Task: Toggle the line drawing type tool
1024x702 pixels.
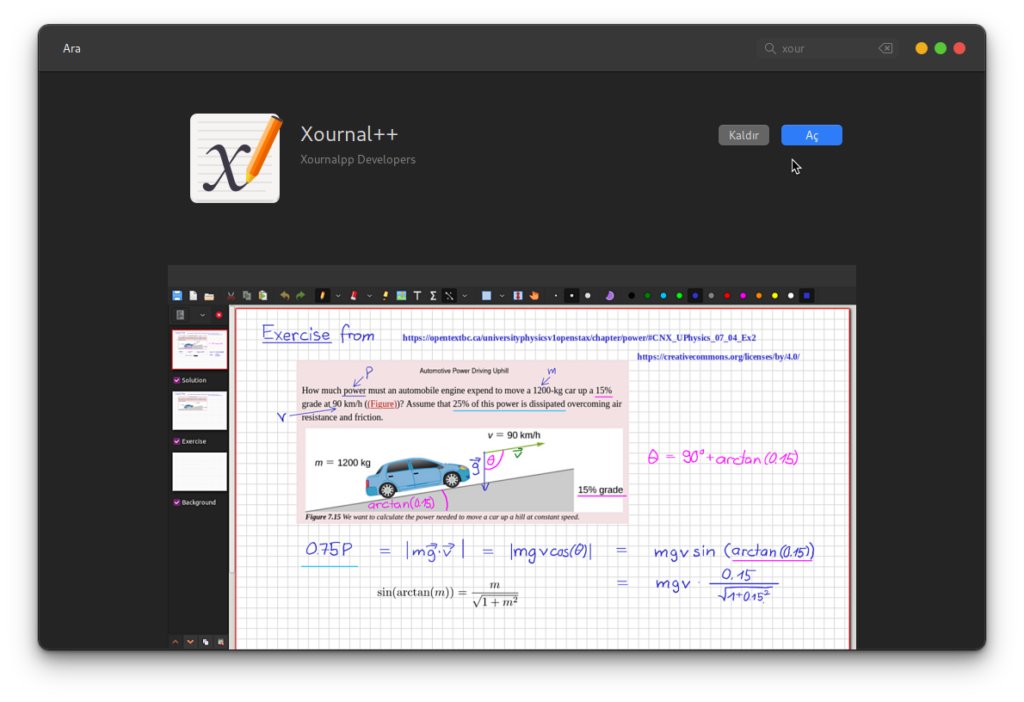Action: pos(449,296)
